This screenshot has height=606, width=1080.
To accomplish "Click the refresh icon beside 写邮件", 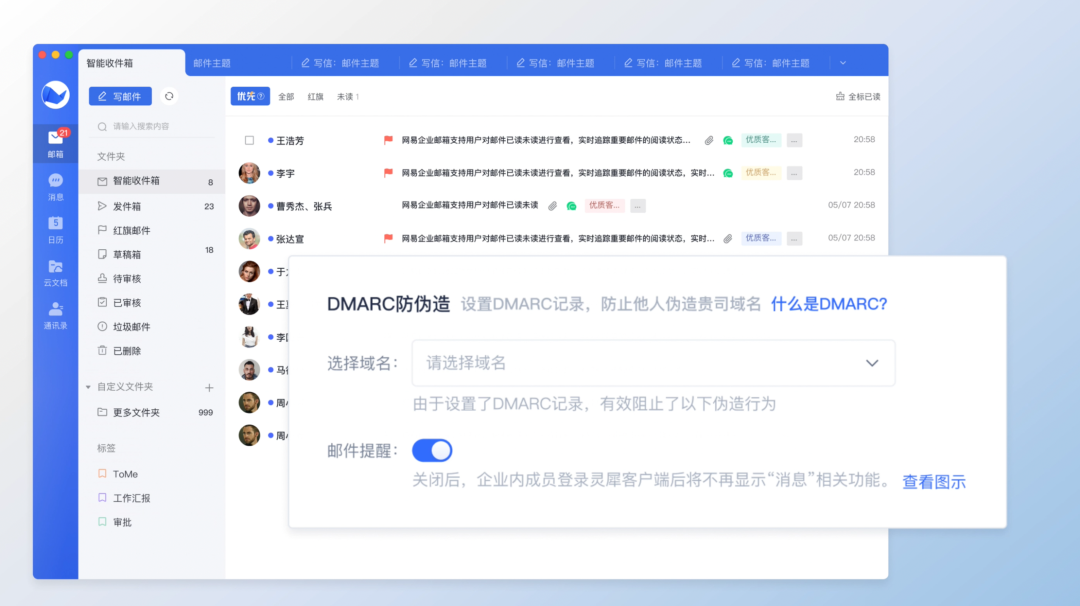I will click(x=169, y=96).
